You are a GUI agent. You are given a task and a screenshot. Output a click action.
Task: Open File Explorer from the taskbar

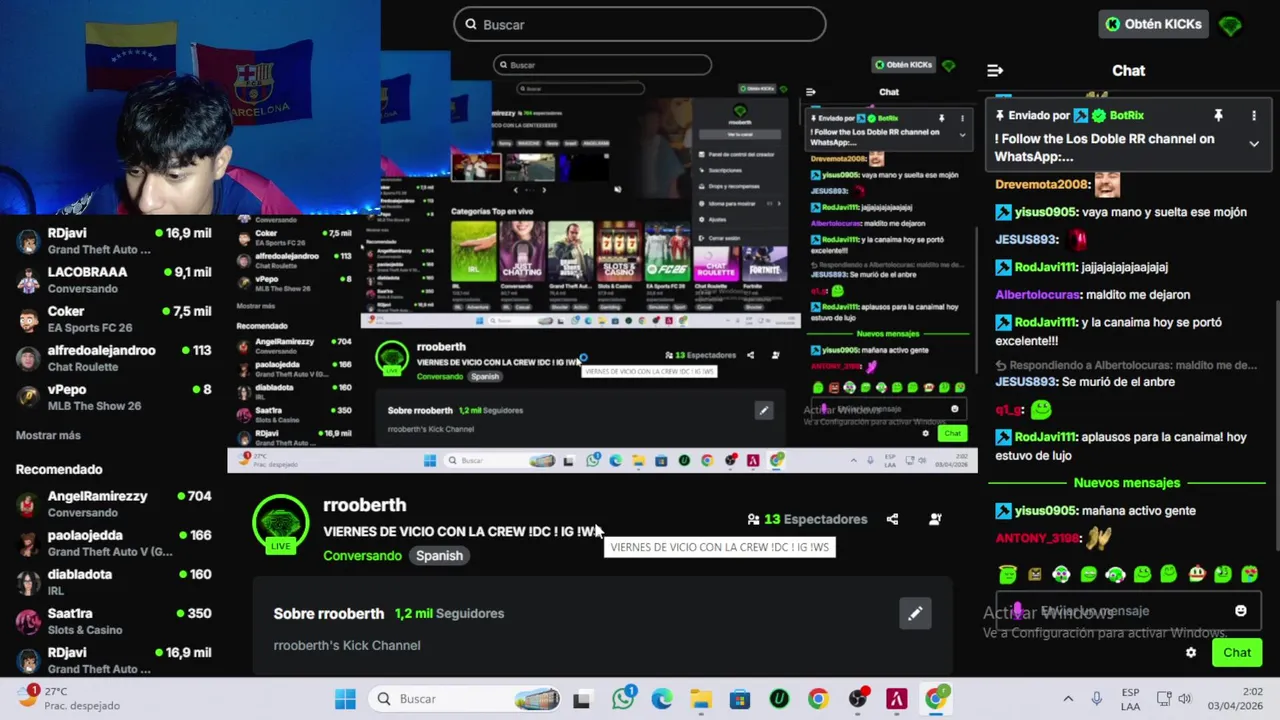click(x=701, y=699)
